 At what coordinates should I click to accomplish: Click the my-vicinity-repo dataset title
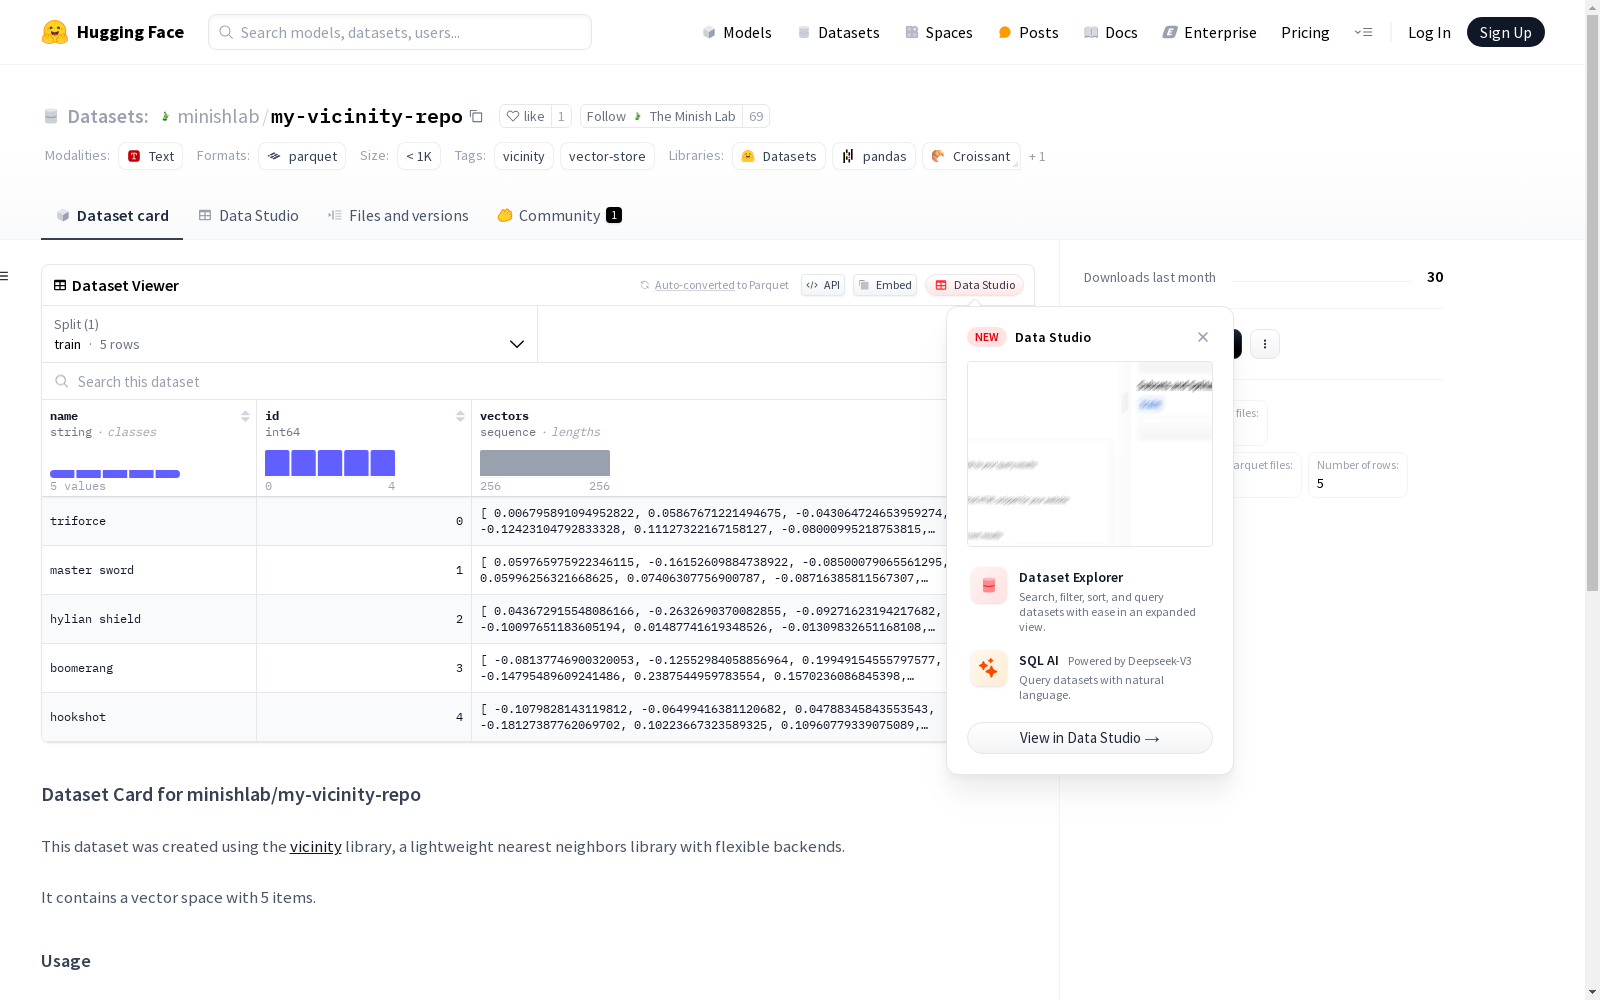click(x=367, y=116)
